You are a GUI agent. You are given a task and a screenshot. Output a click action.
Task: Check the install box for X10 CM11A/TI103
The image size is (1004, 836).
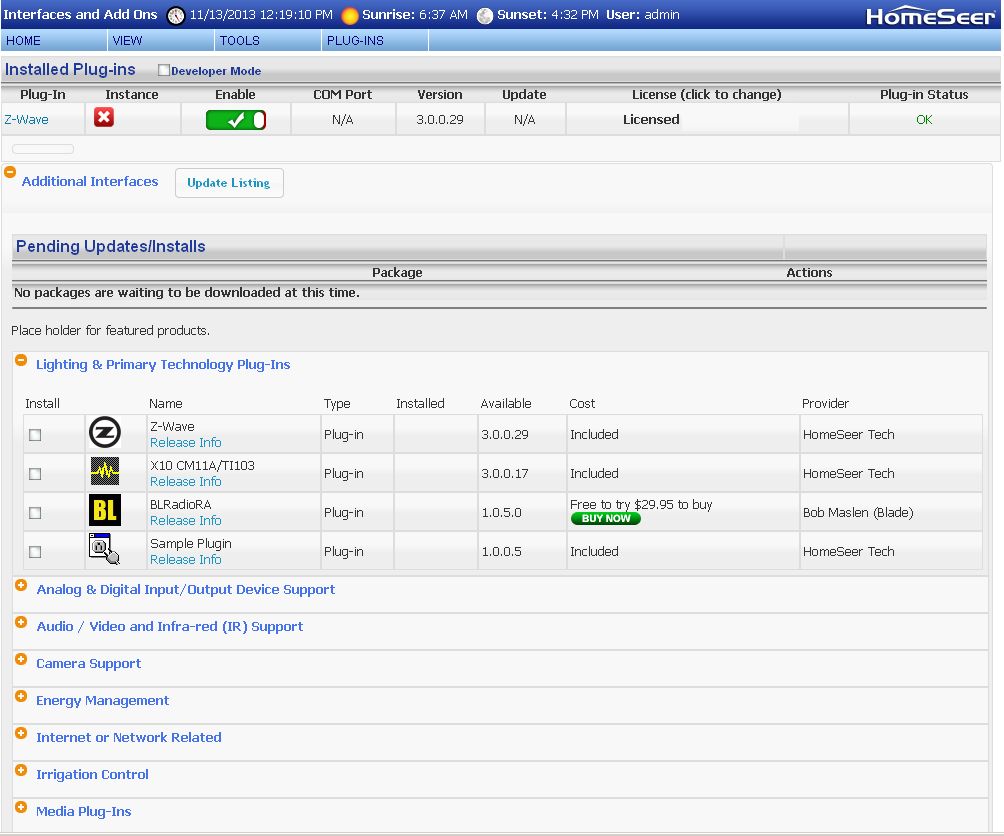pyautogui.click(x=35, y=474)
